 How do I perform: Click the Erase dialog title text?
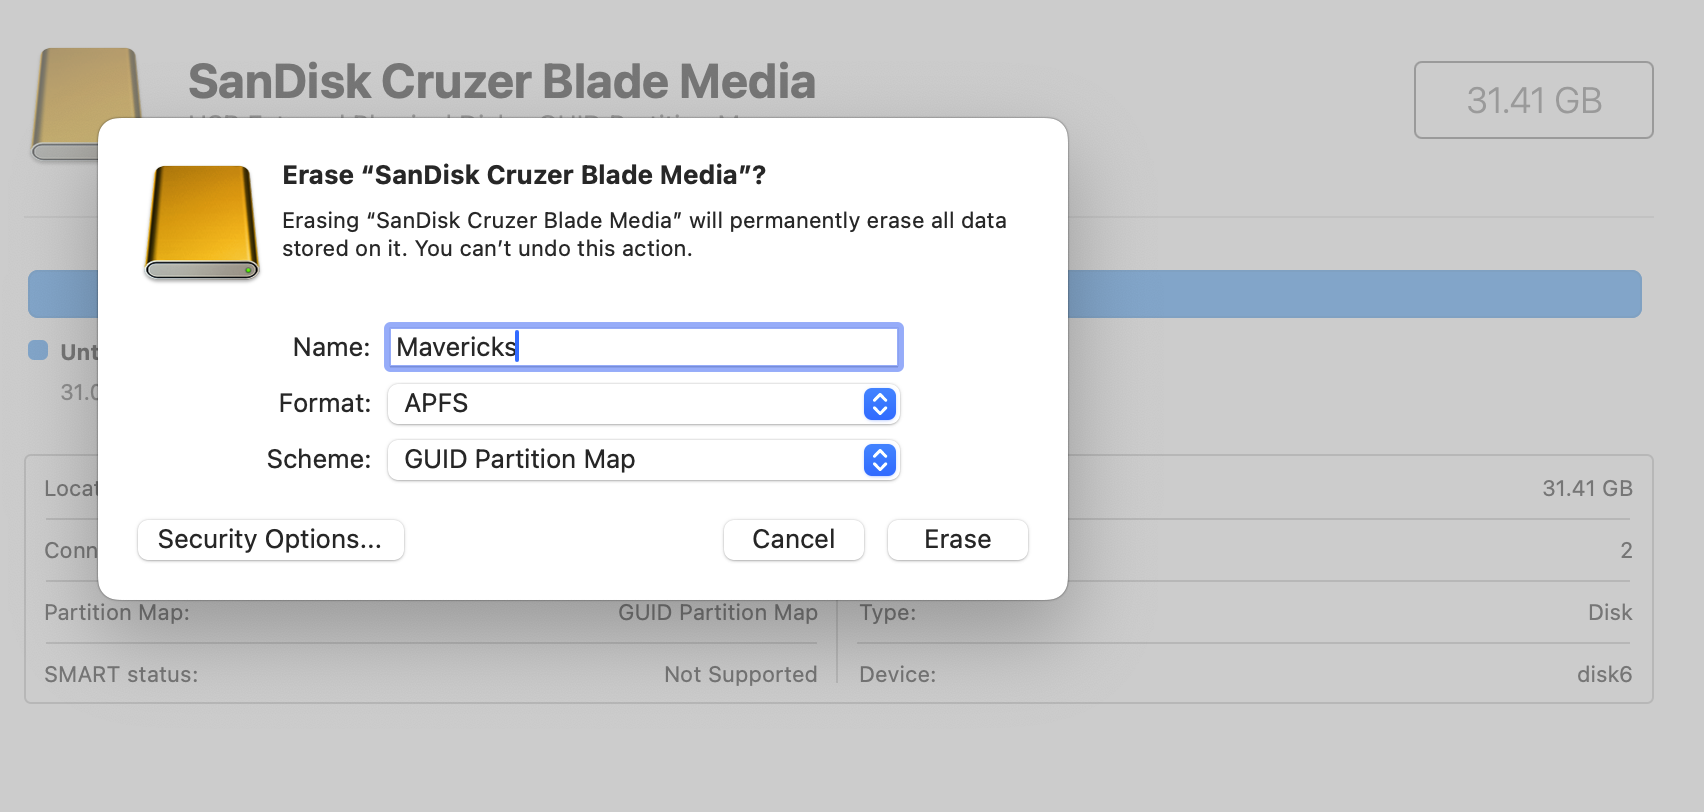[x=524, y=175]
